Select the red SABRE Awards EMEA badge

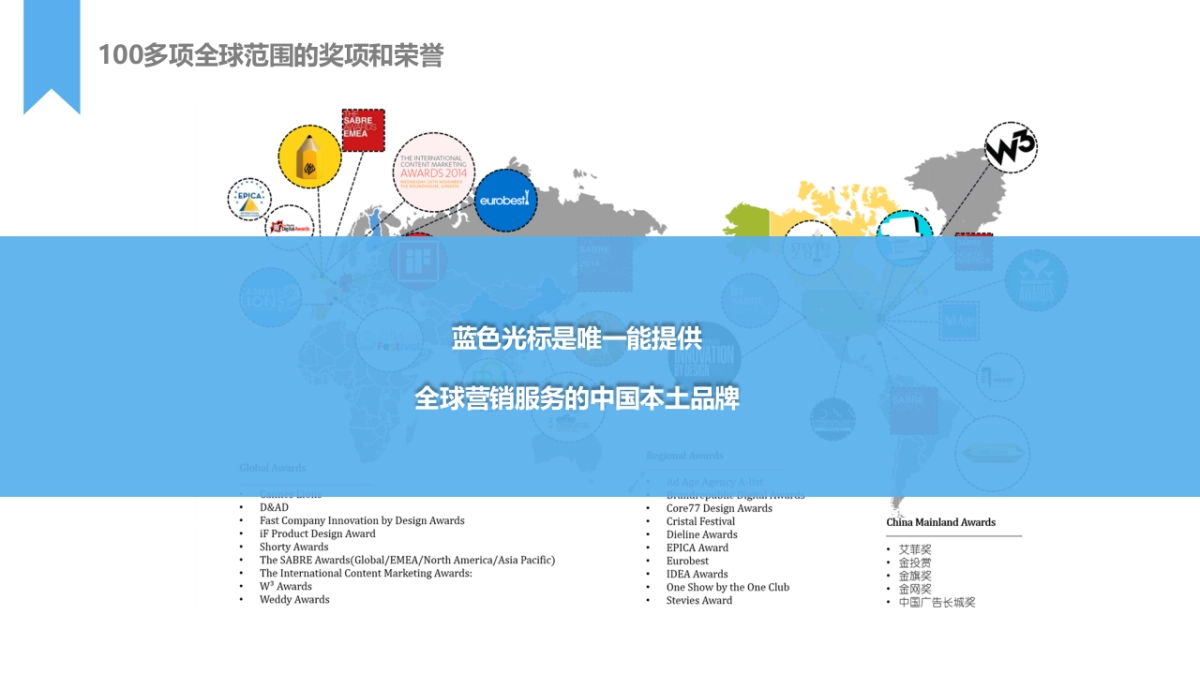[363, 131]
